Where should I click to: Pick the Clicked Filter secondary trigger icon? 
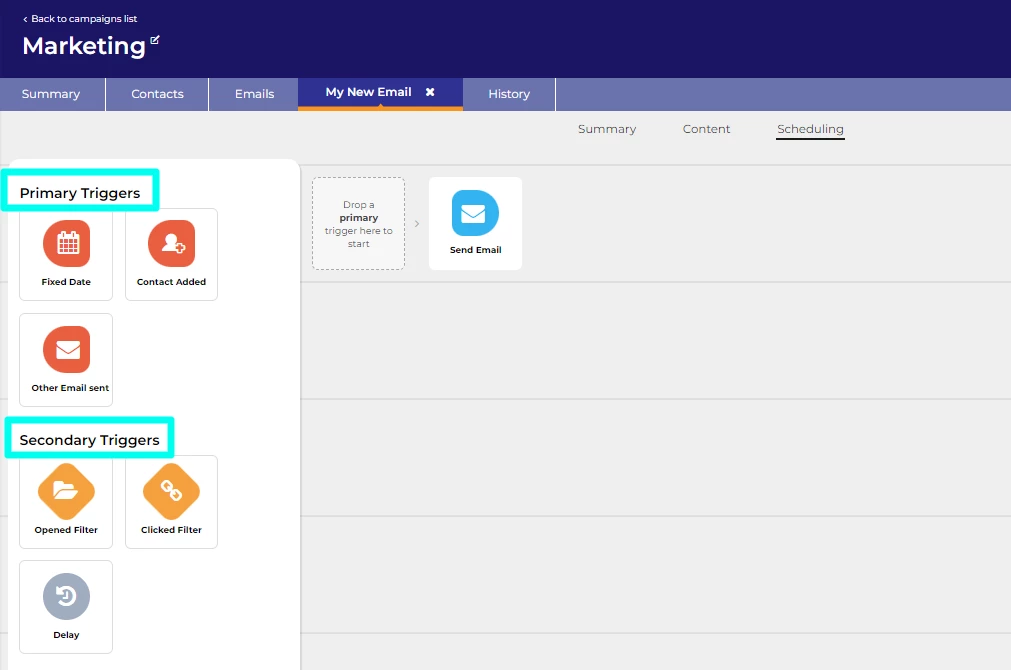coord(172,491)
